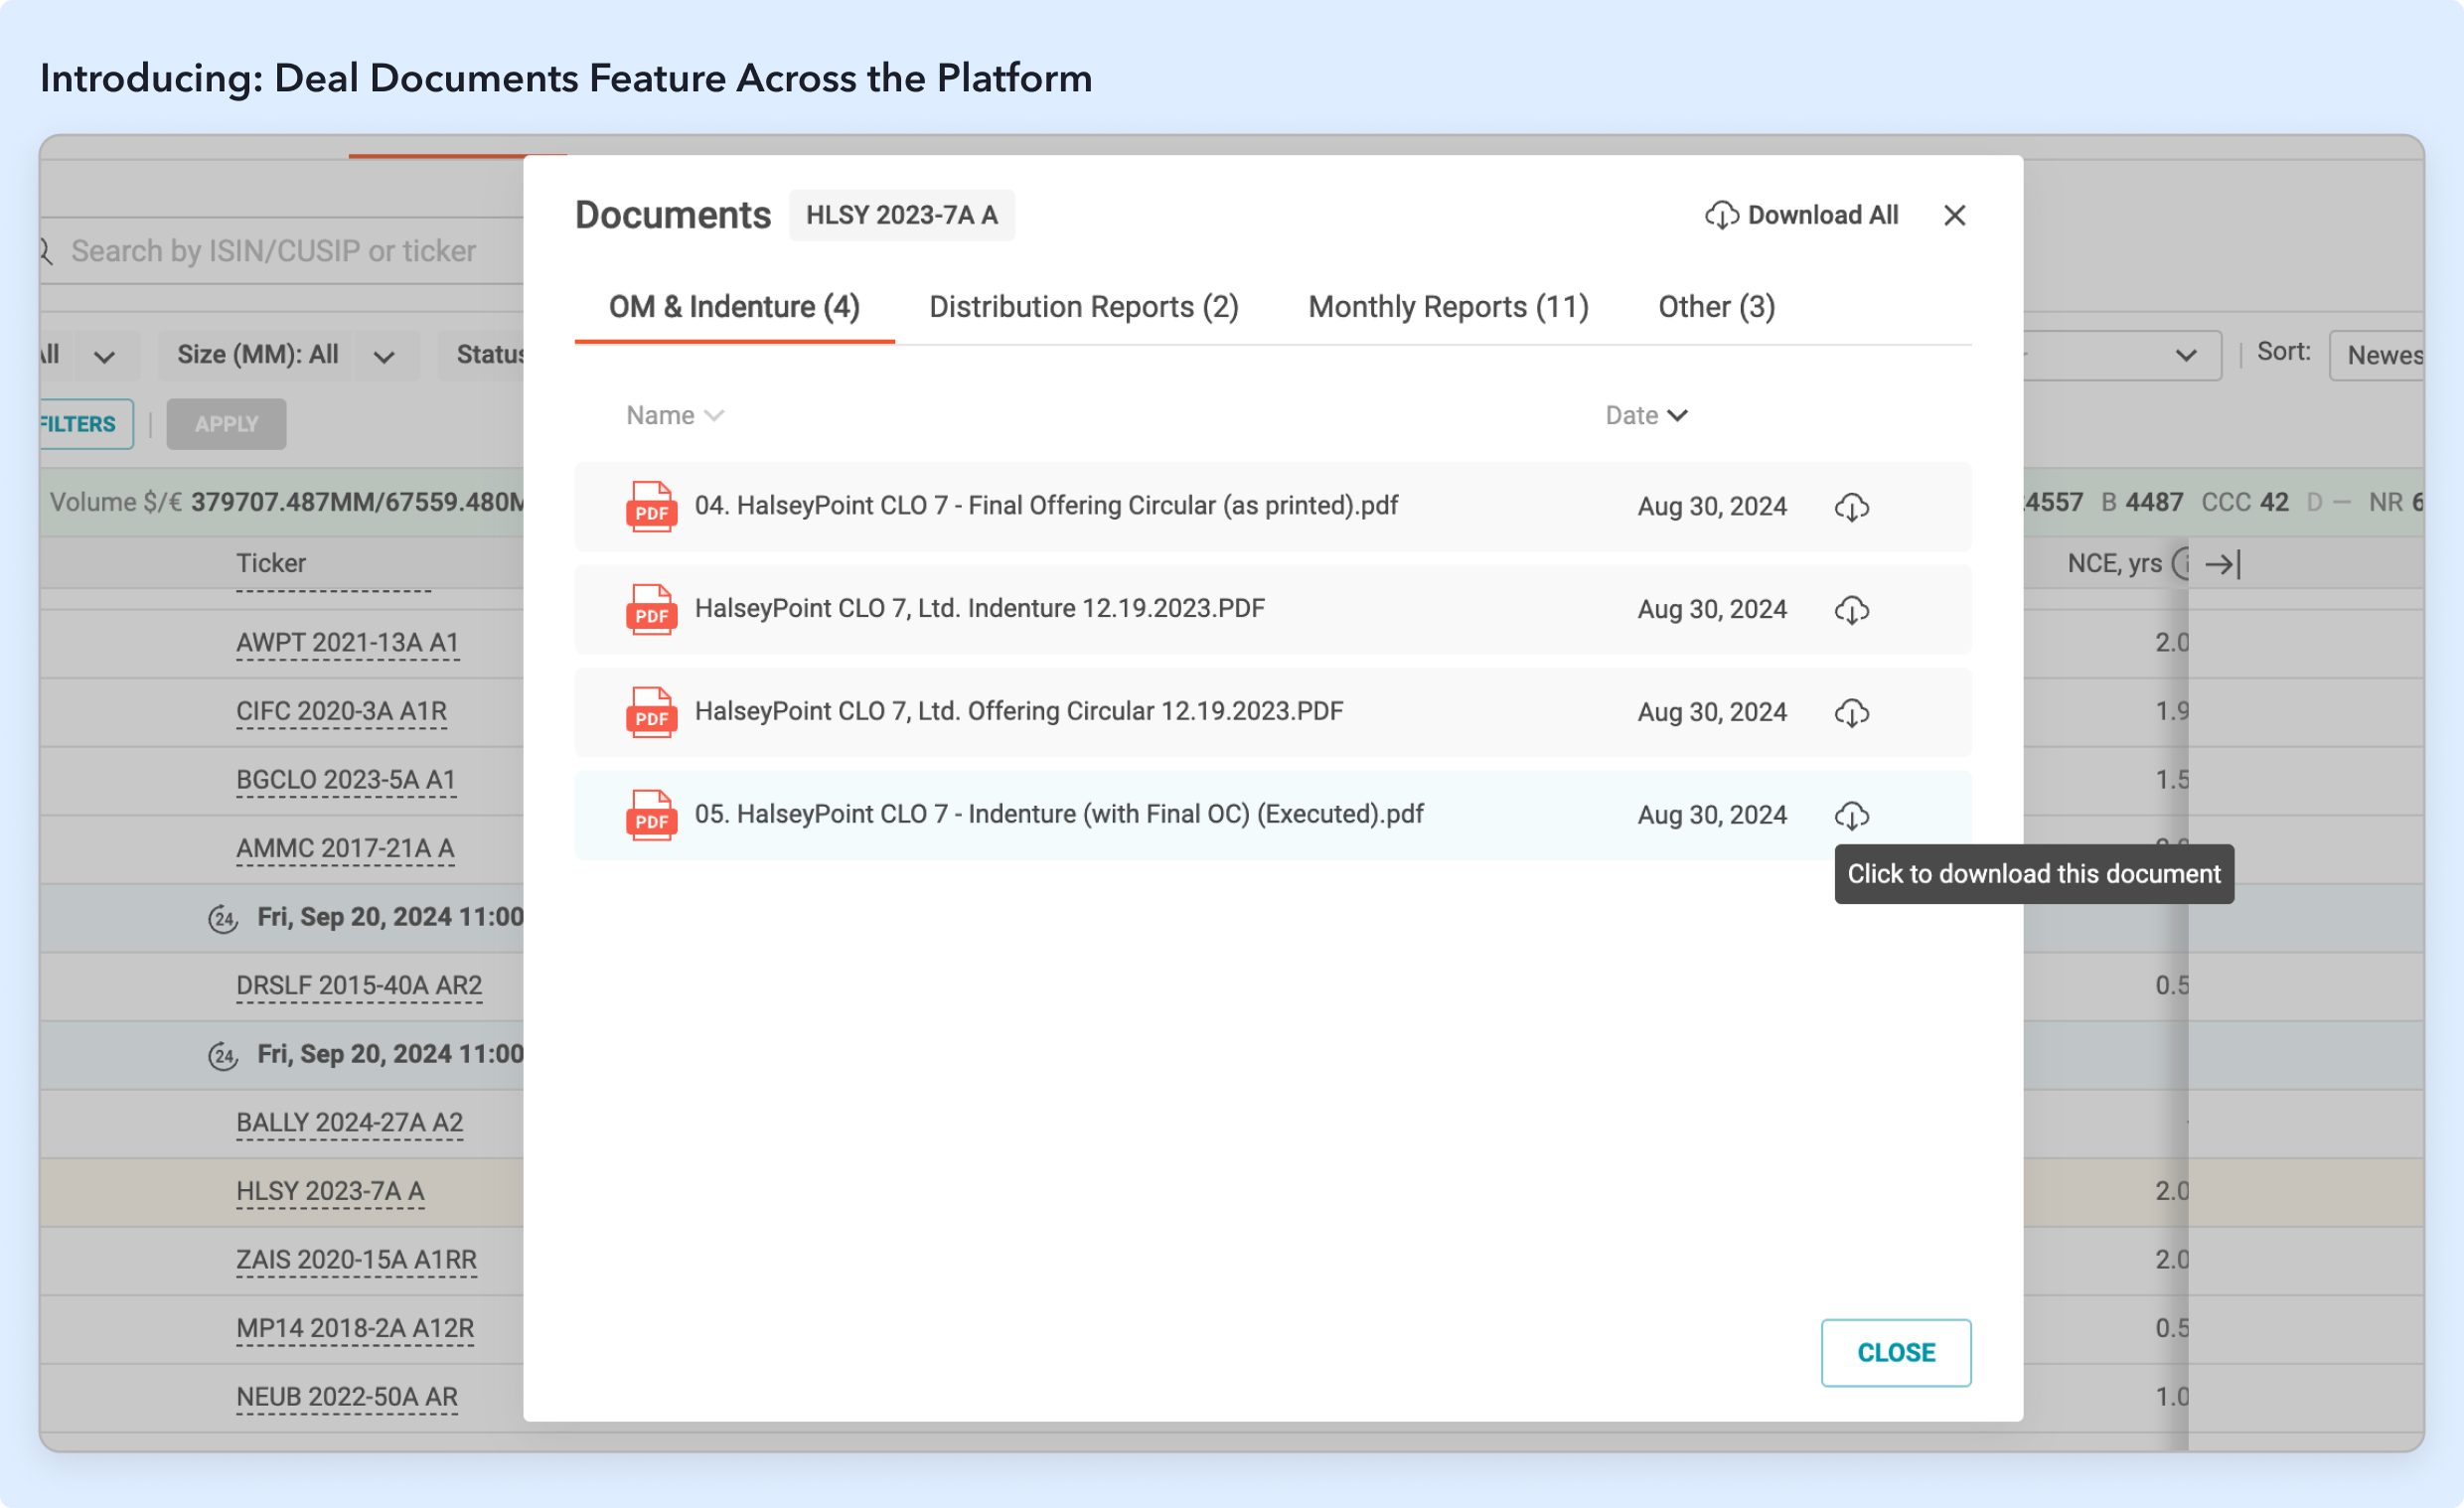Viewport: 2464px width, 1508px height.
Task: Click PDF icon of 04. HalseyPoint Final Offering Circular
Action: tap(651, 507)
